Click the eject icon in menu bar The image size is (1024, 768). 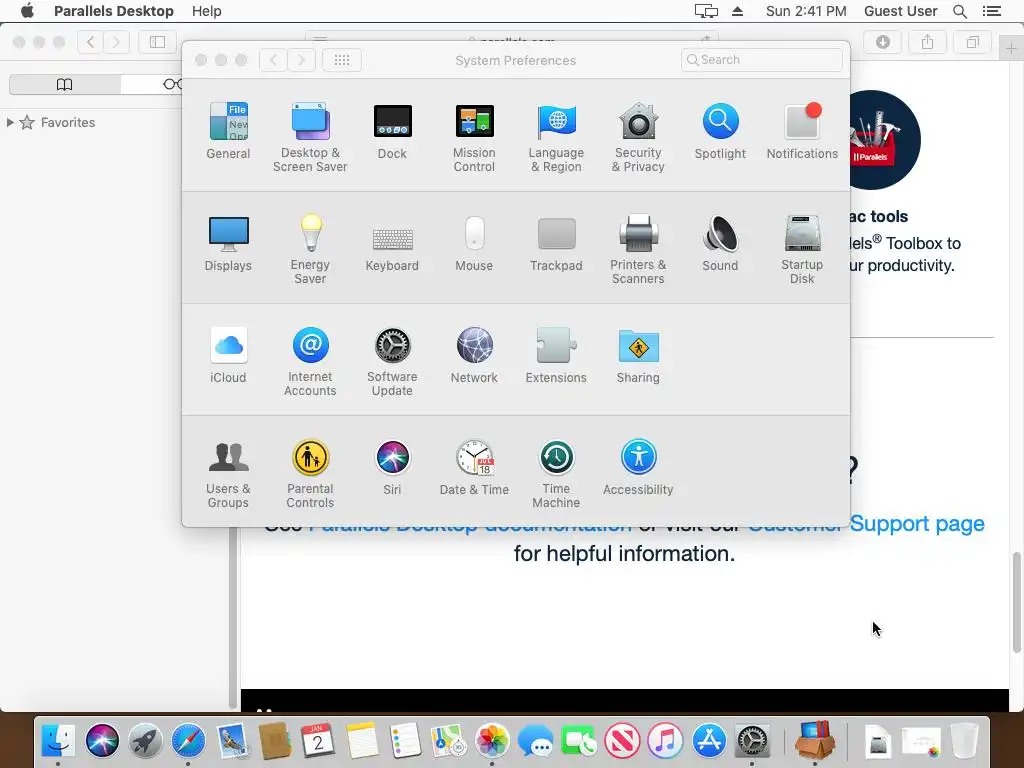pos(737,11)
